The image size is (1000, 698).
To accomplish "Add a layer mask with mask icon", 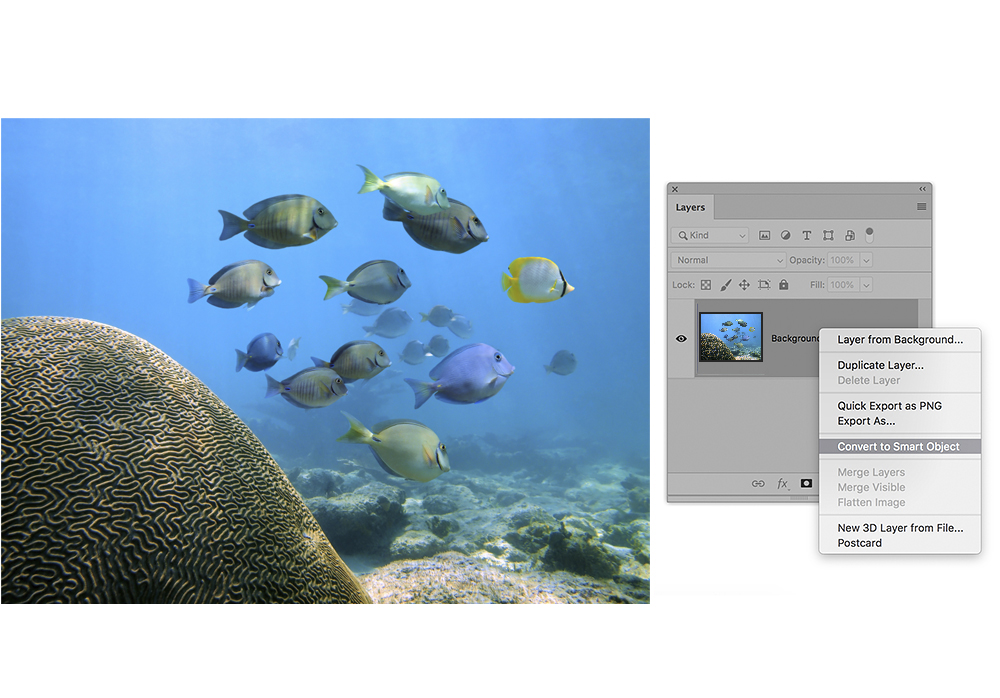I will [807, 483].
